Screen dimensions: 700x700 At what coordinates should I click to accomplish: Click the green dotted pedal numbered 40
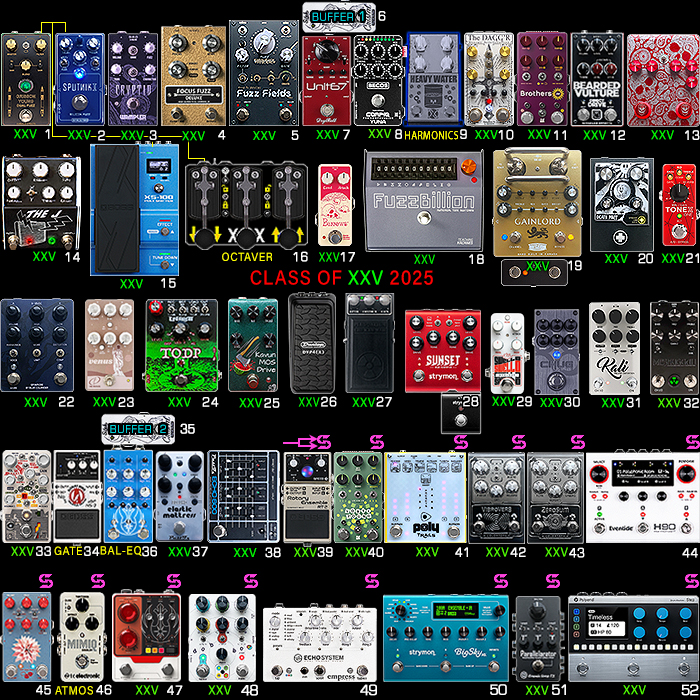click(358, 497)
